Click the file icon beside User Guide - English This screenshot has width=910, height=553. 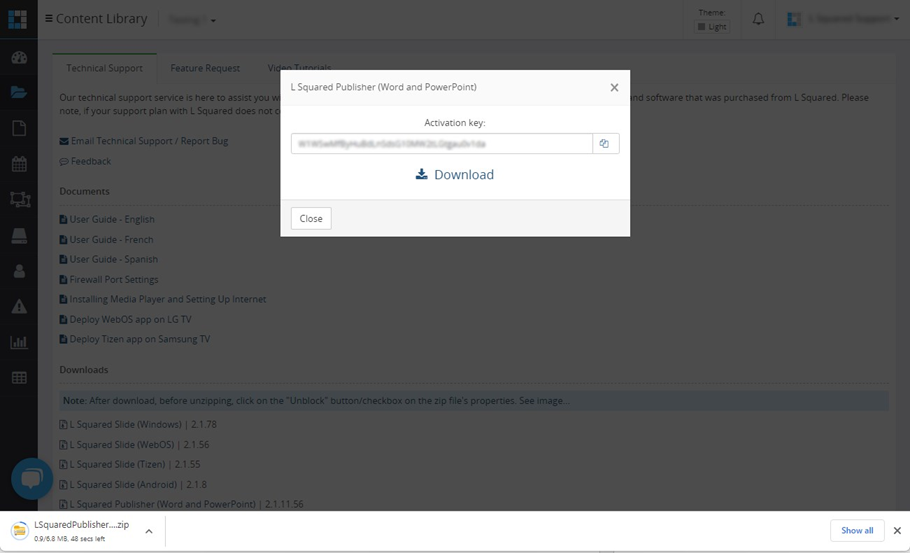coord(63,219)
